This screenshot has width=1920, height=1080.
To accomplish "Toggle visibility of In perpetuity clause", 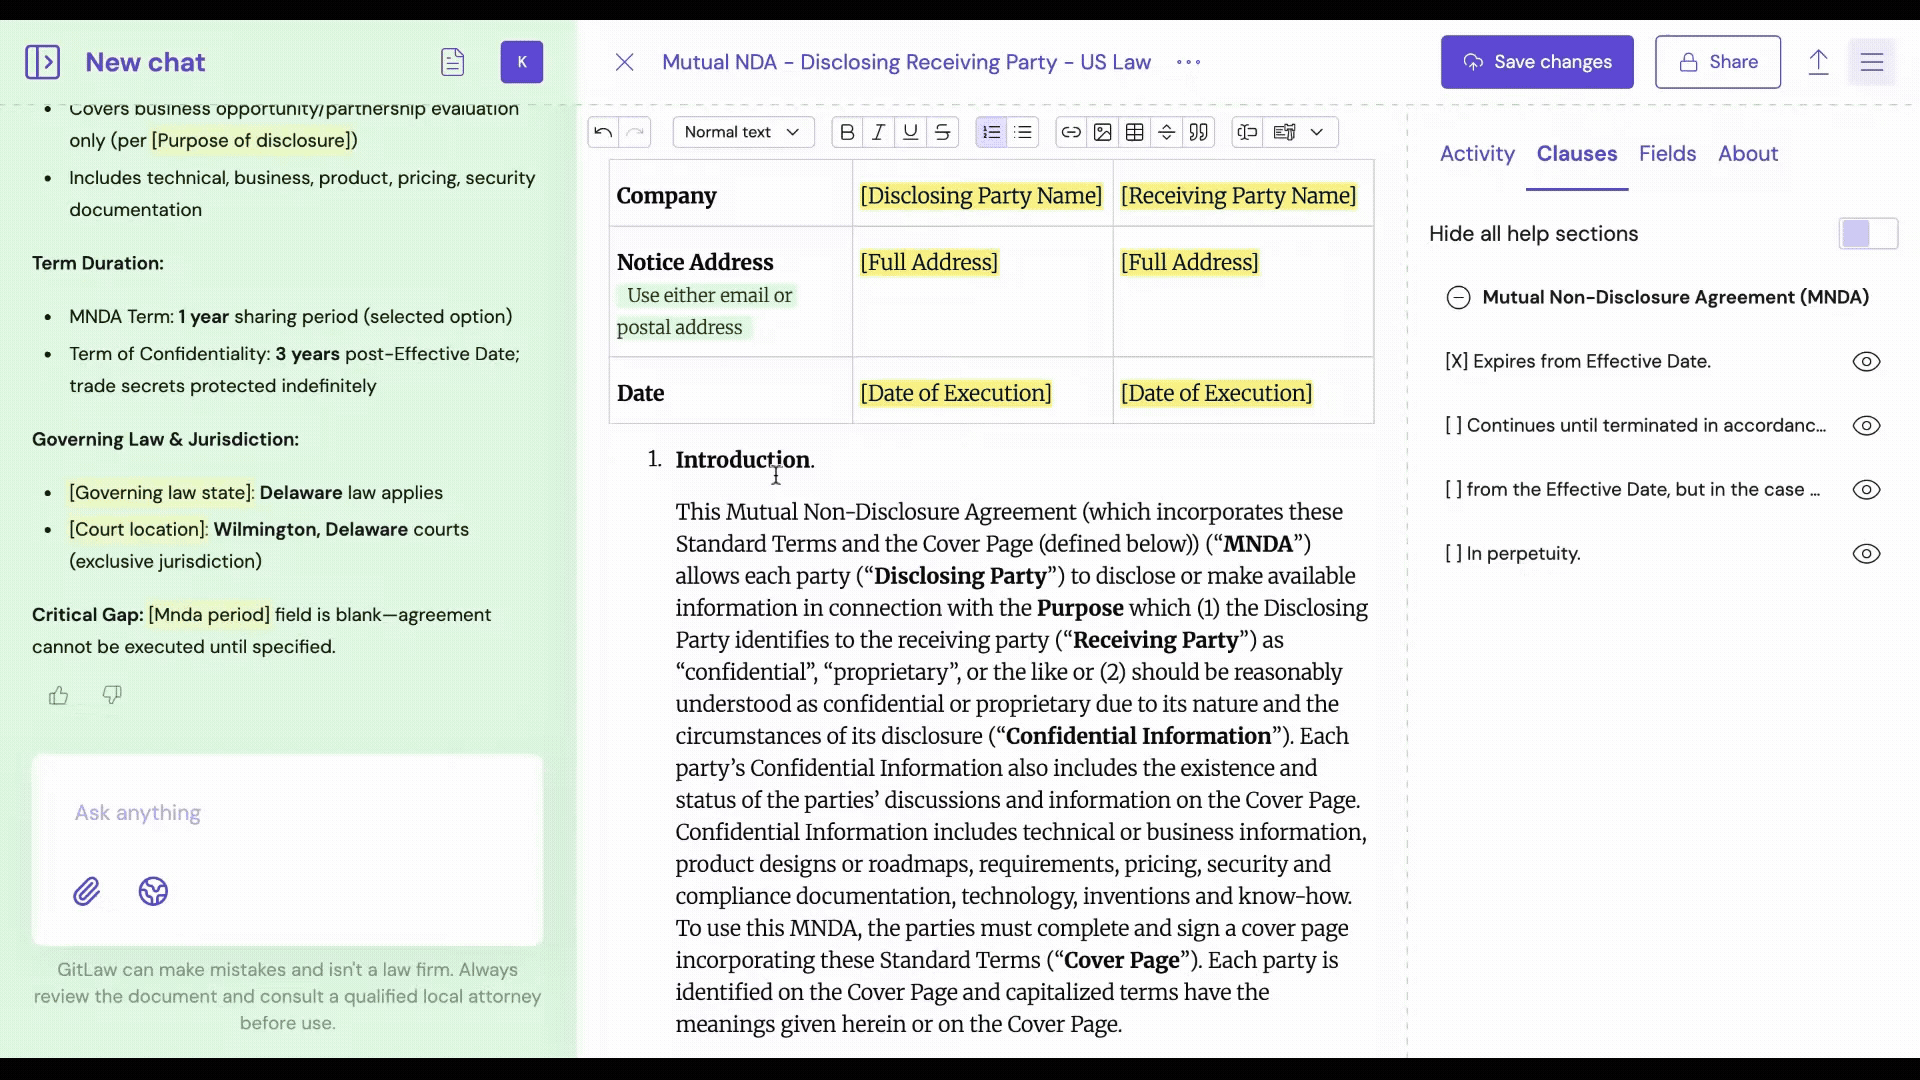I will (1866, 554).
